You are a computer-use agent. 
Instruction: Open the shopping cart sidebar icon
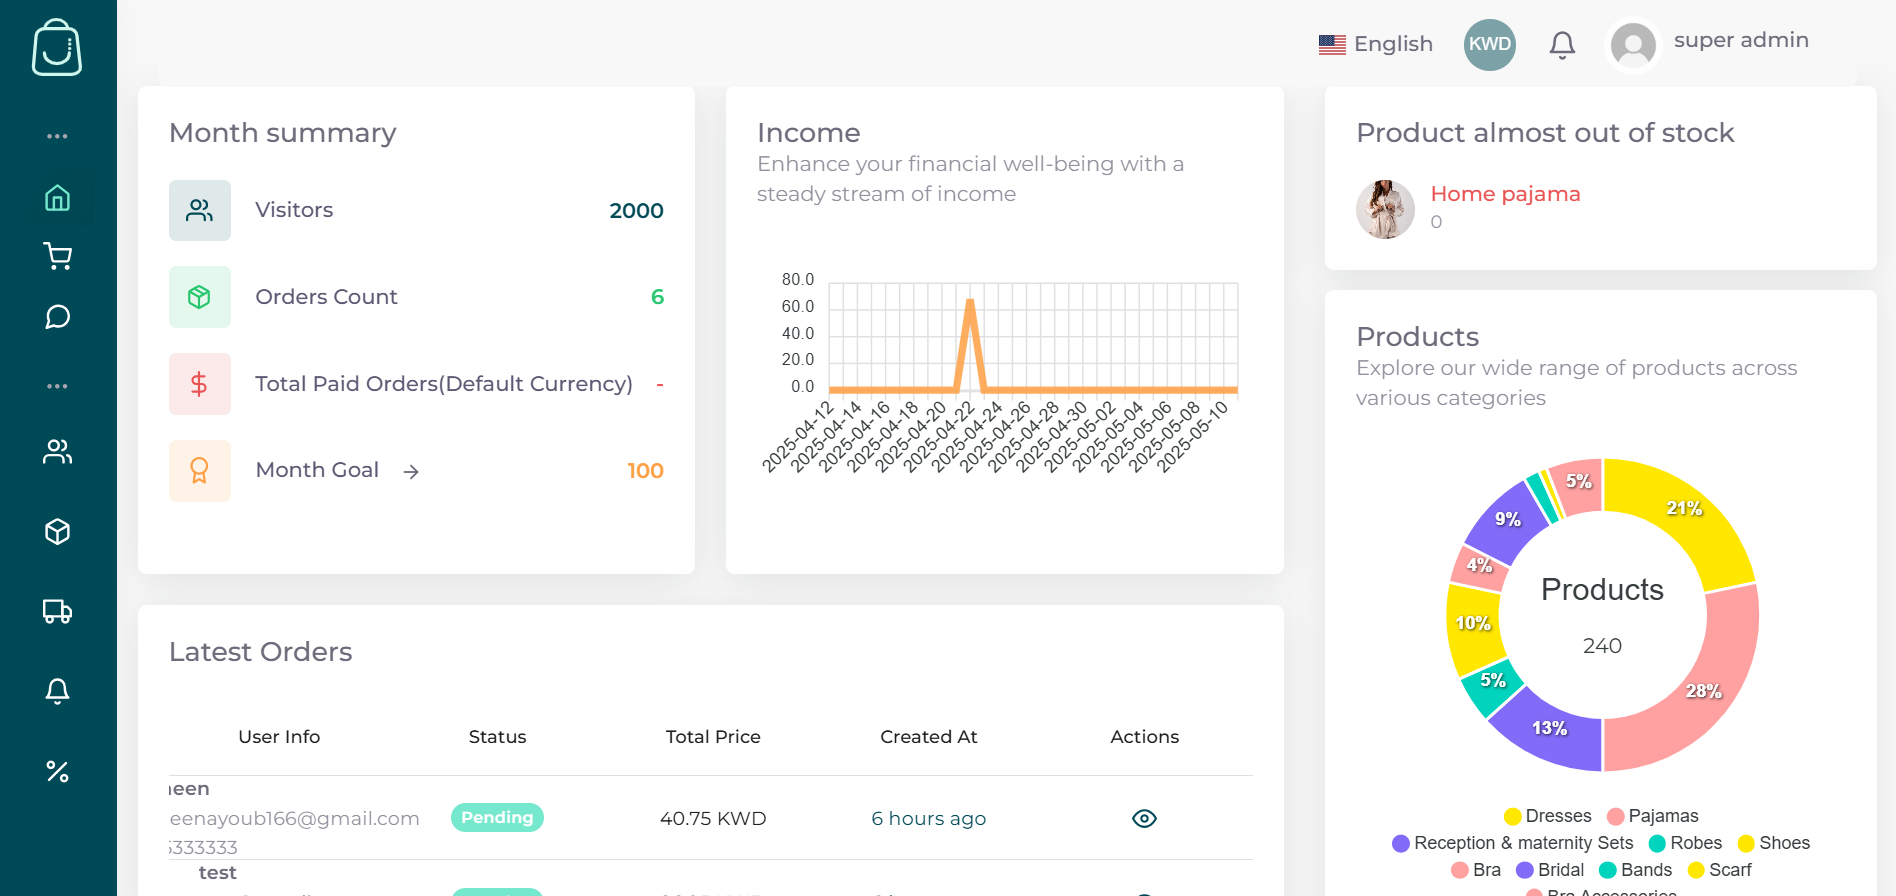point(58,257)
